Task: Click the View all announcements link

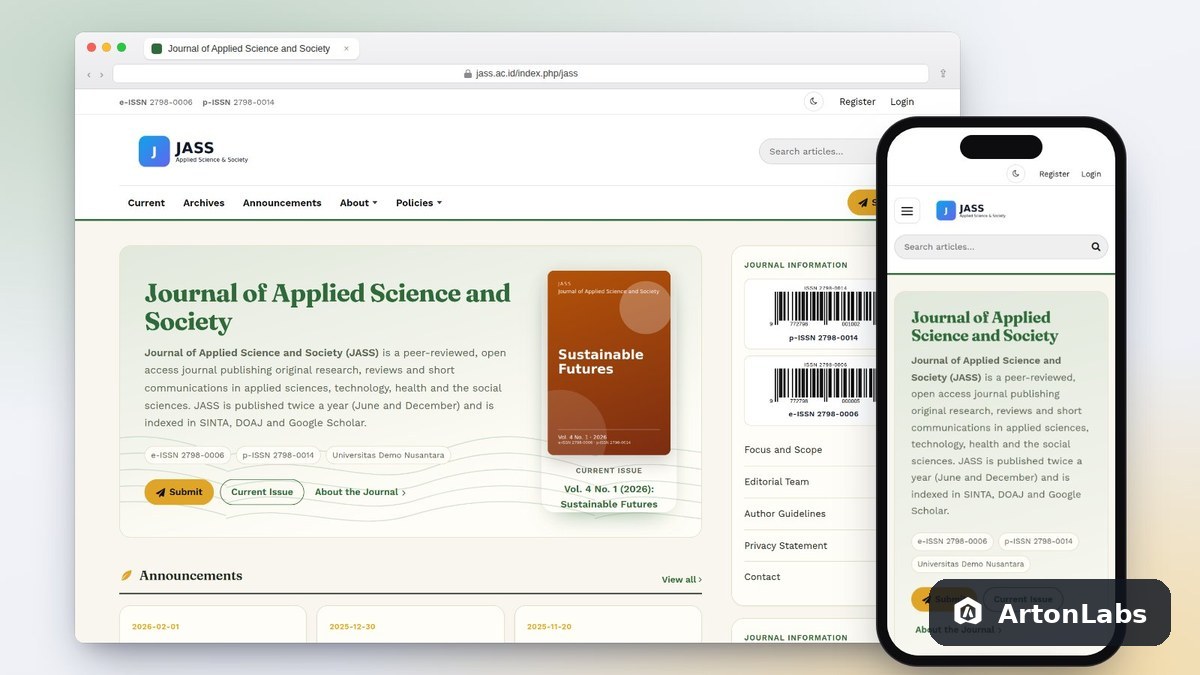Action: 681,580
